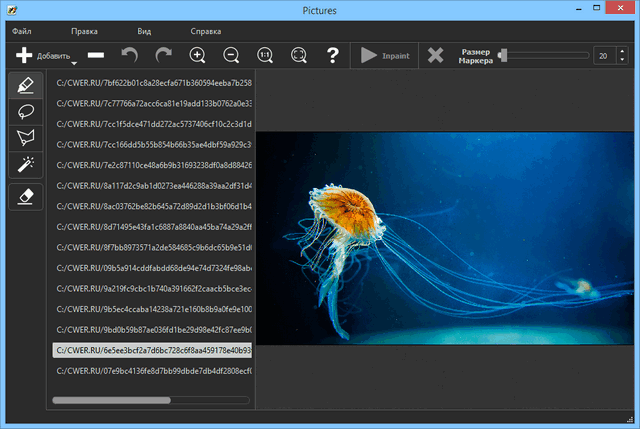640x429 pixels.
Task: Remove selected file with minus button
Action: (95, 56)
